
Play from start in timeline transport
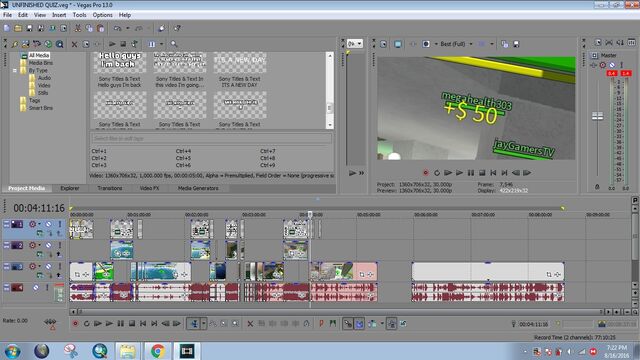(x=98, y=324)
